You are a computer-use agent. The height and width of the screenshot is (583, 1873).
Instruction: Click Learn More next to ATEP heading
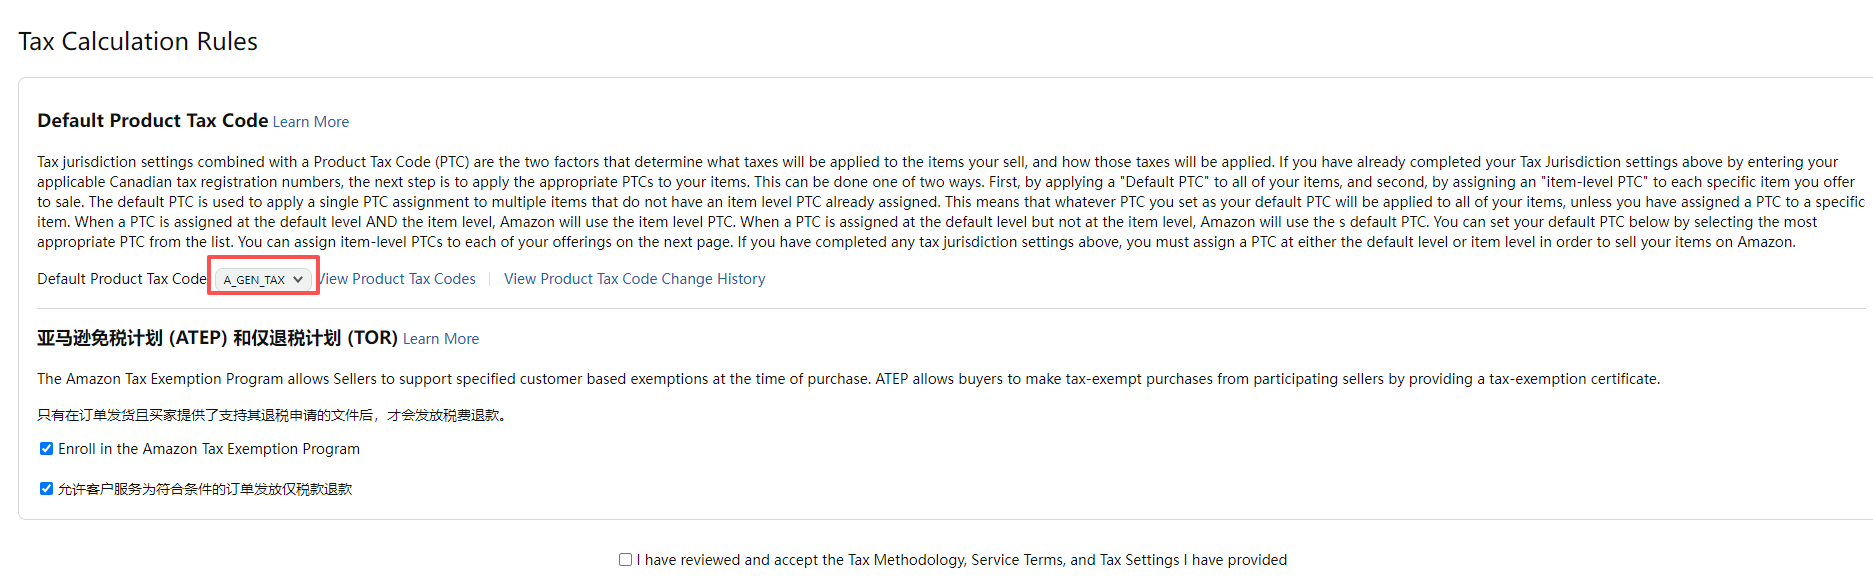click(x=441, y=339)
